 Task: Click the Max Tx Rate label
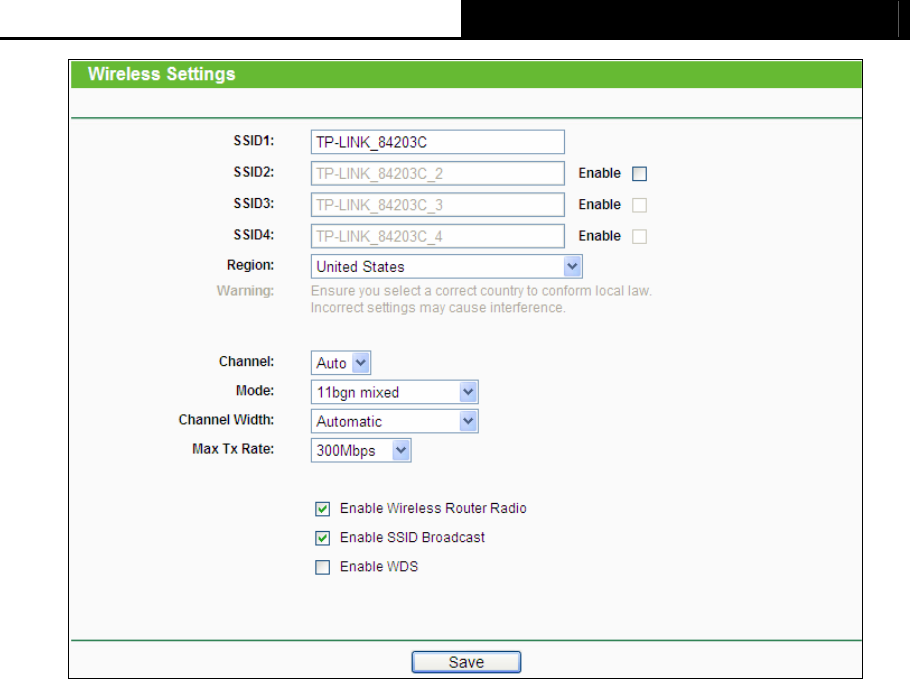click(233, 449)
